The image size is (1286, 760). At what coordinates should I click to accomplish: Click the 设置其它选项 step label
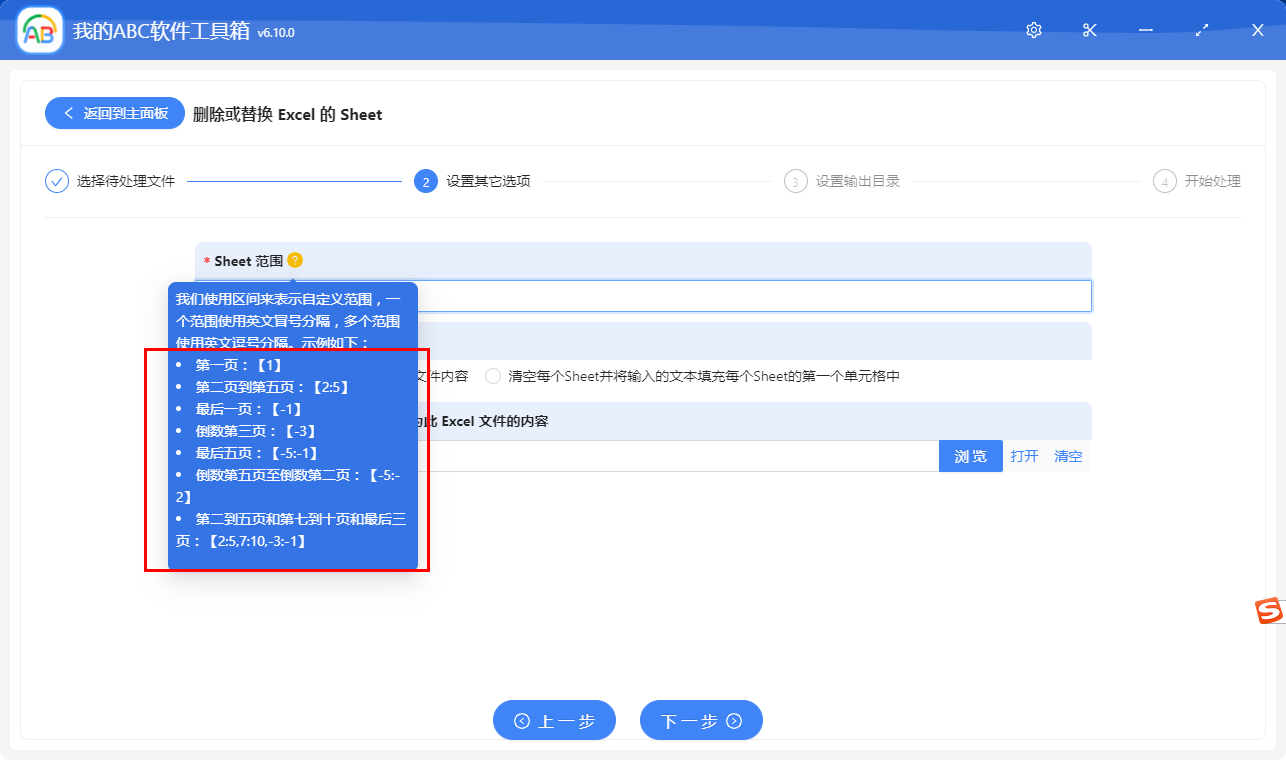tap(492, 181)
